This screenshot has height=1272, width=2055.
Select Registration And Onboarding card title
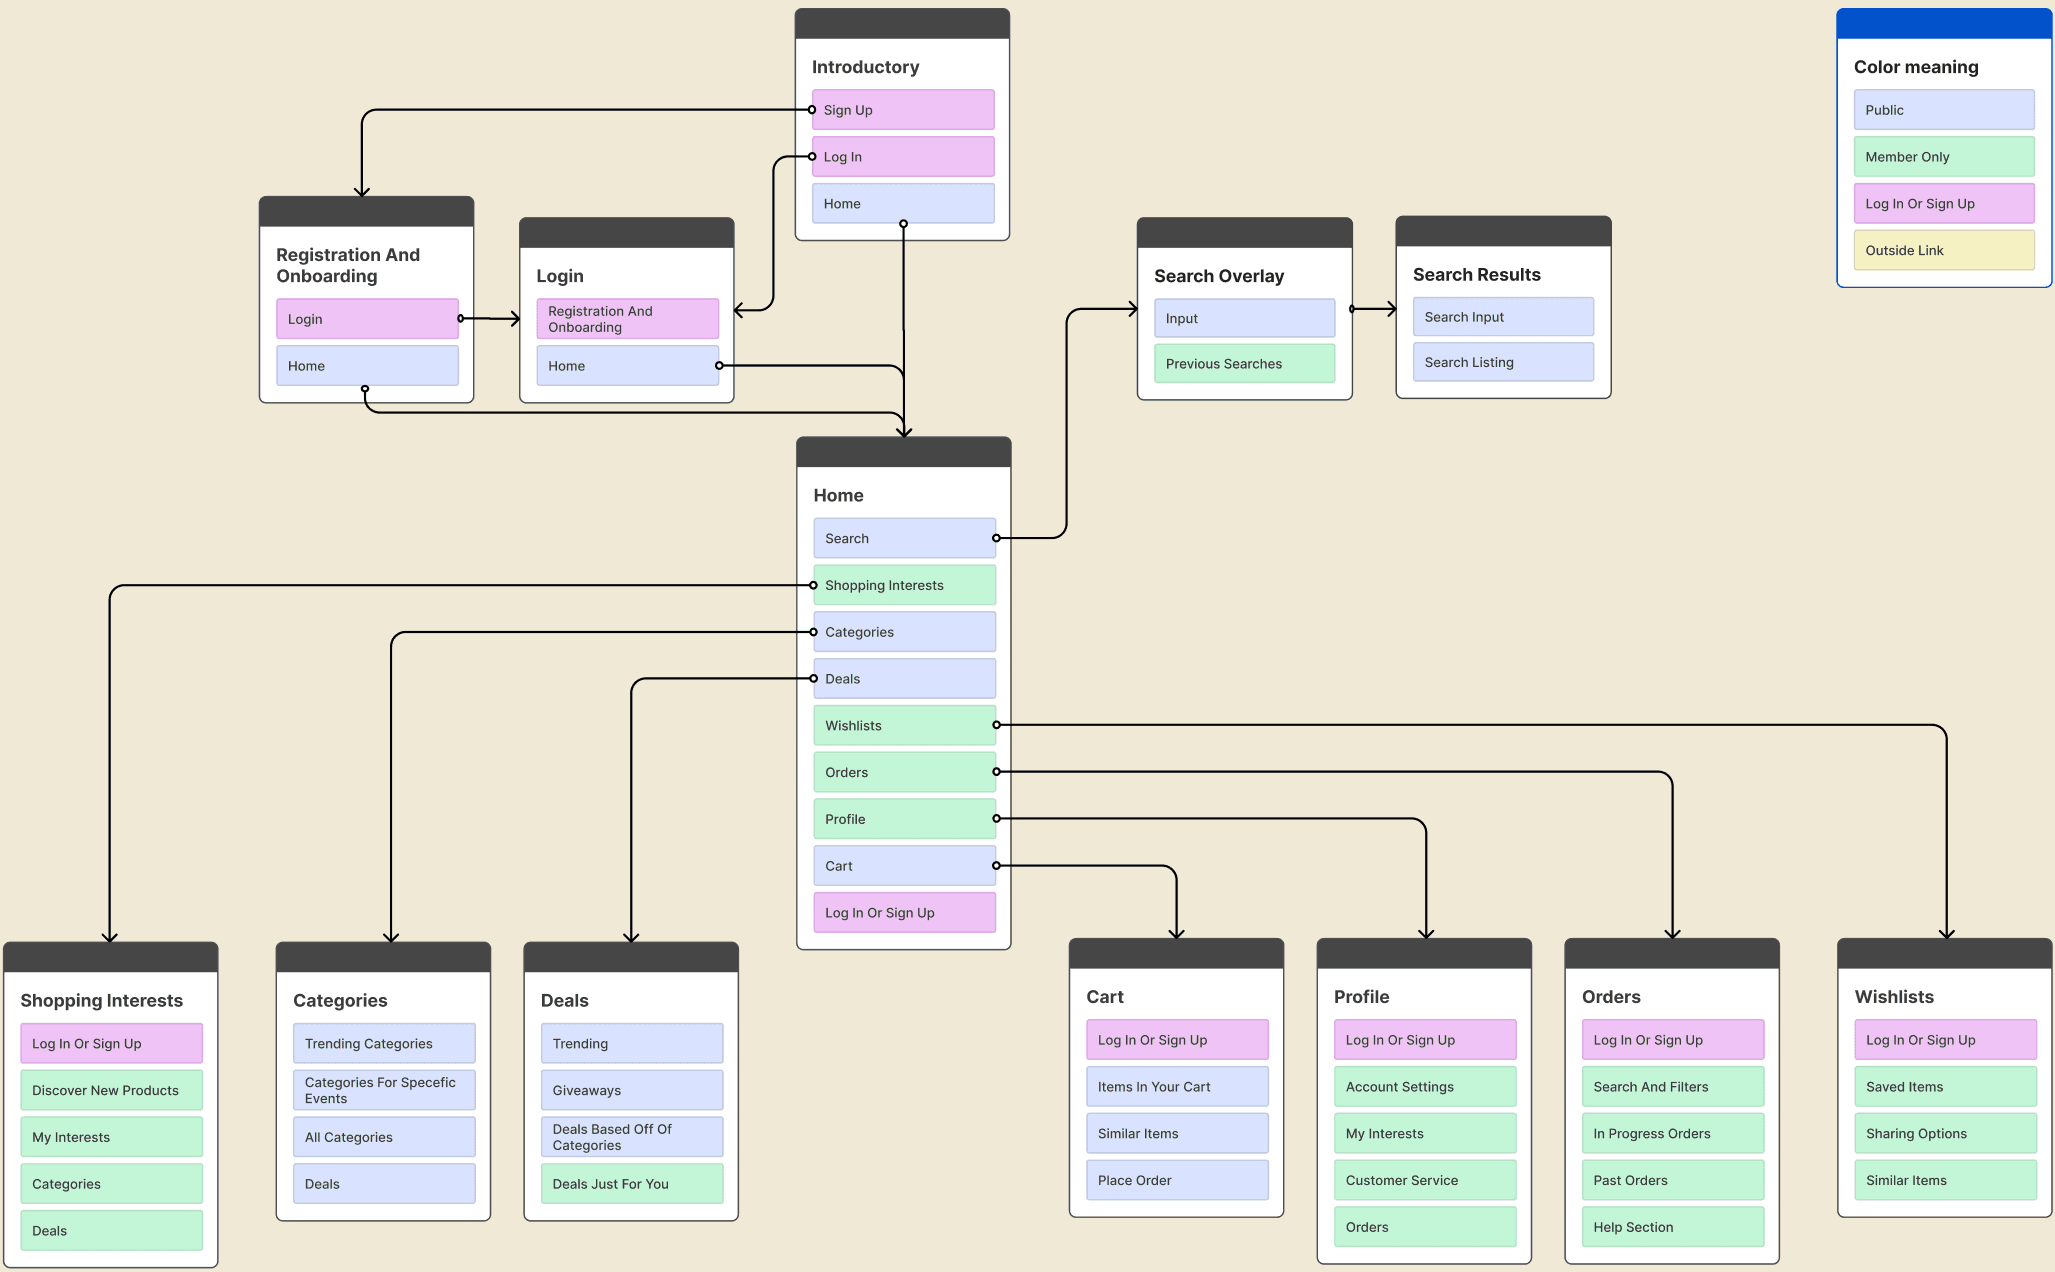pyautogui.click(x=348, y=265)
